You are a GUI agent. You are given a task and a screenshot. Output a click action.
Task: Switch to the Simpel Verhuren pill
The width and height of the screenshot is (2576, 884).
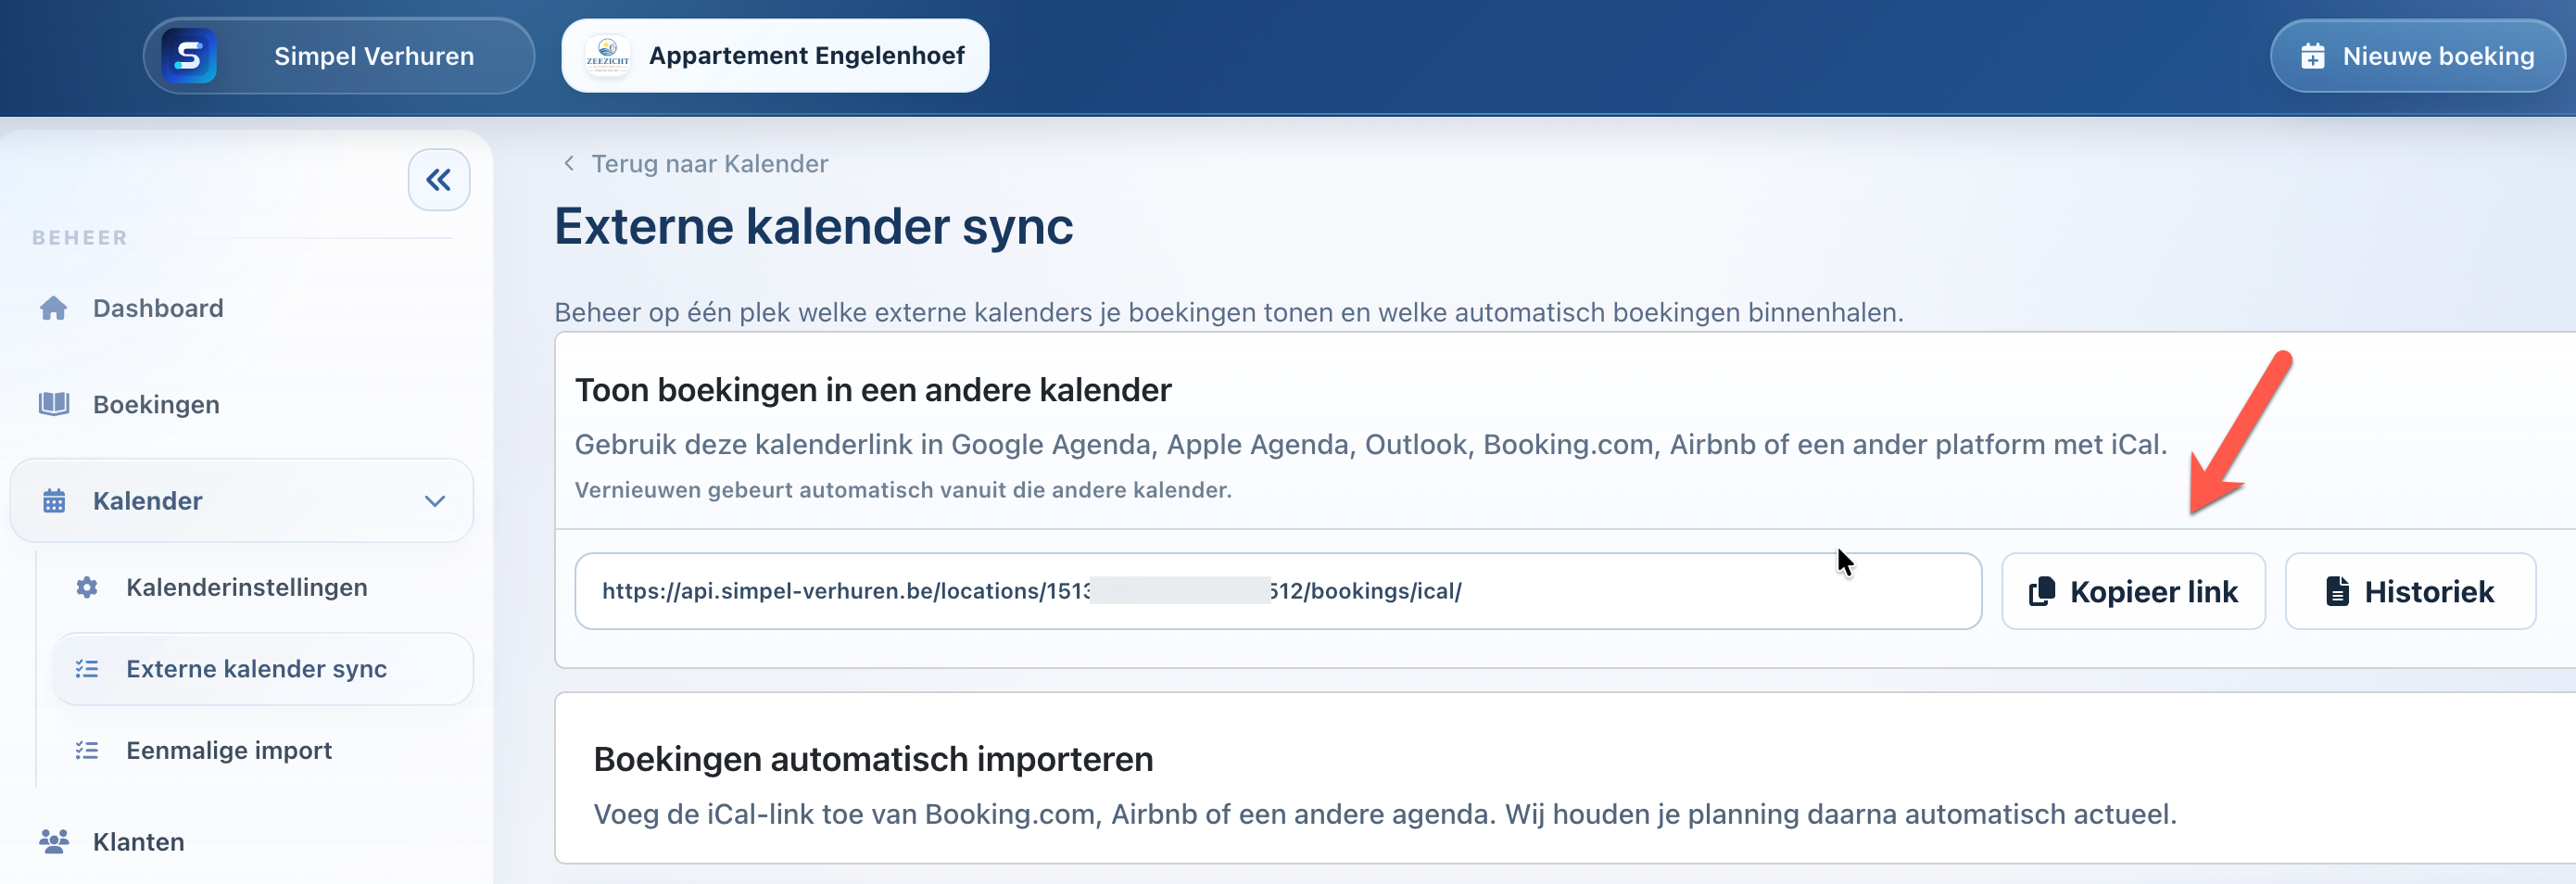click(339, 56)
